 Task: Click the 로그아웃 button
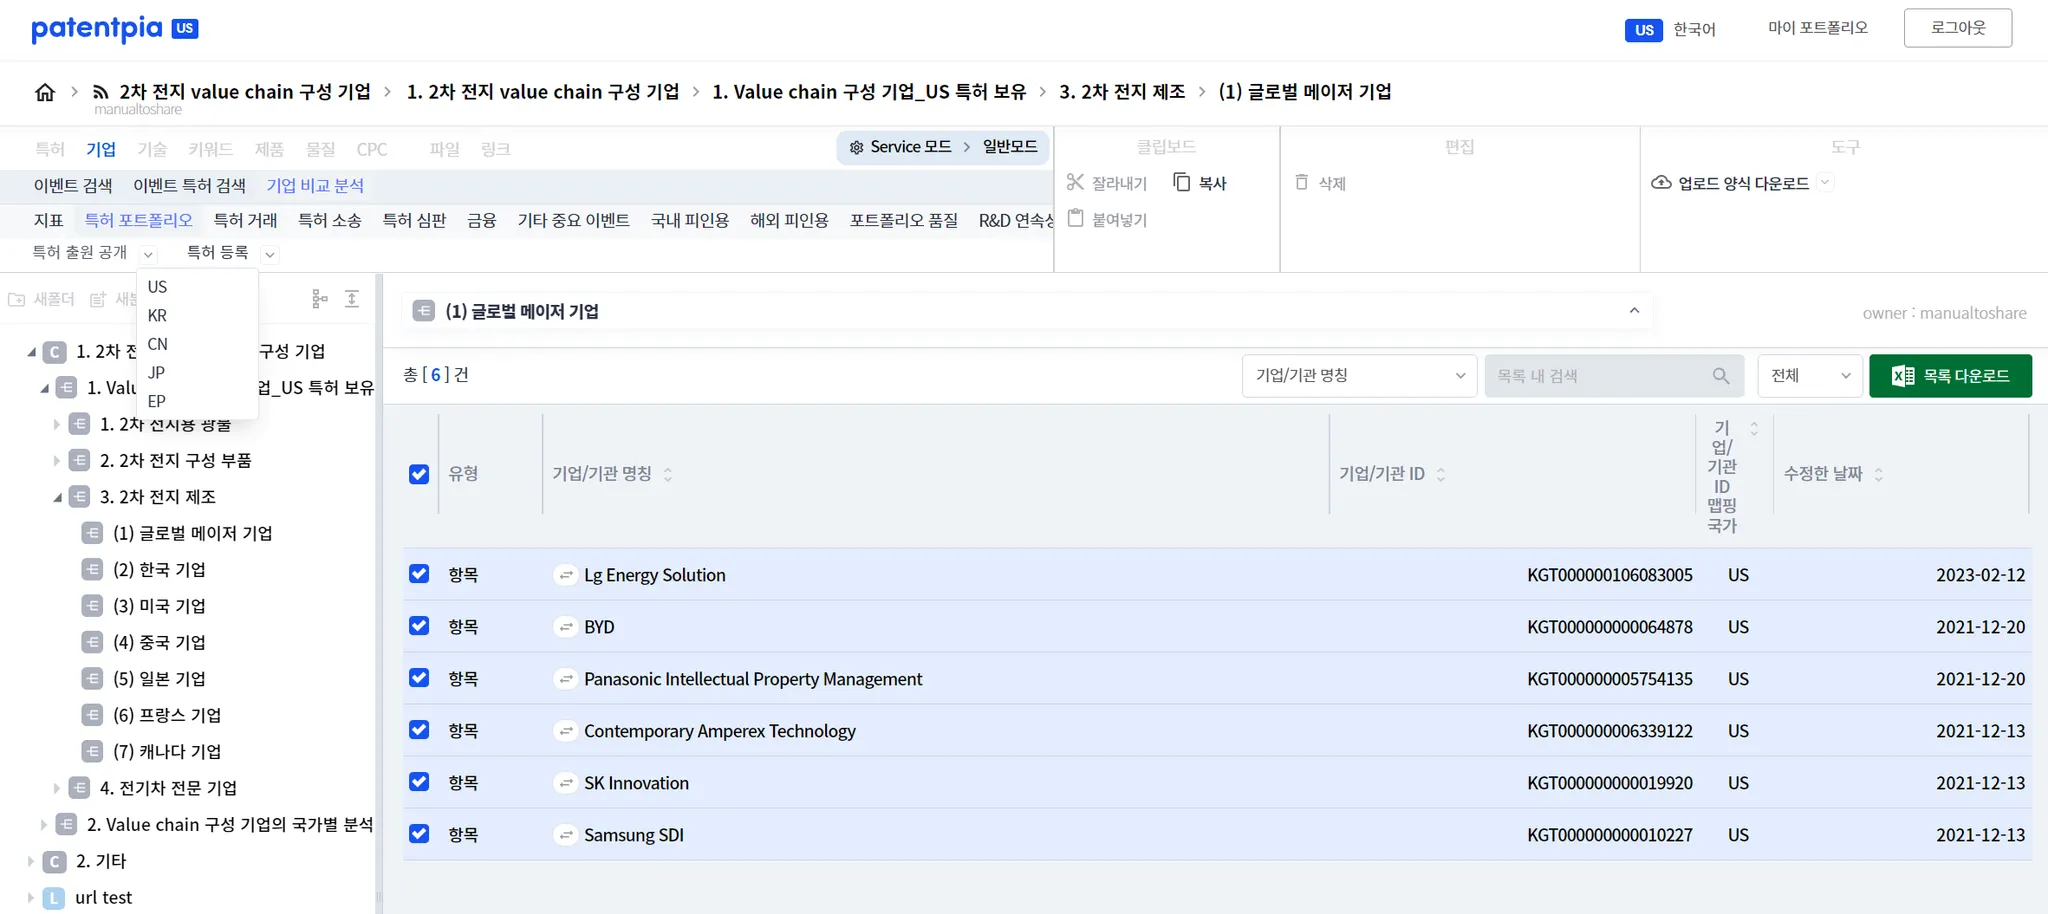(1958, 28)
